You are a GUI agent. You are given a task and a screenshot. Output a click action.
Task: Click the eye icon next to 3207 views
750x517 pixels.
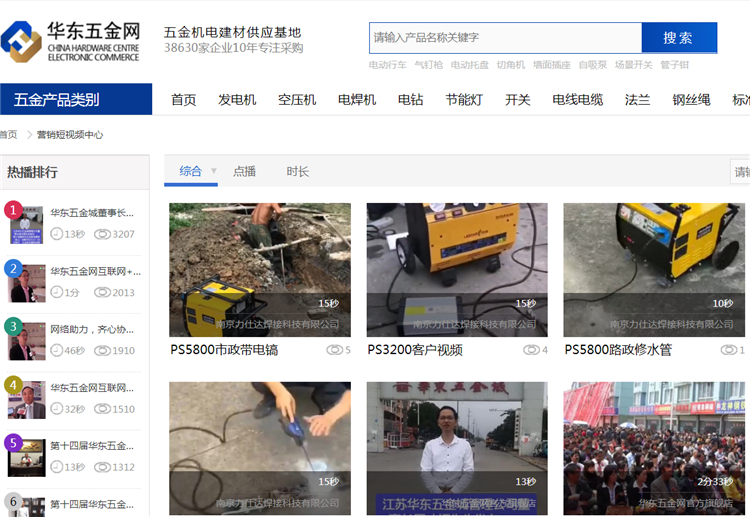(x=102, y=234)
